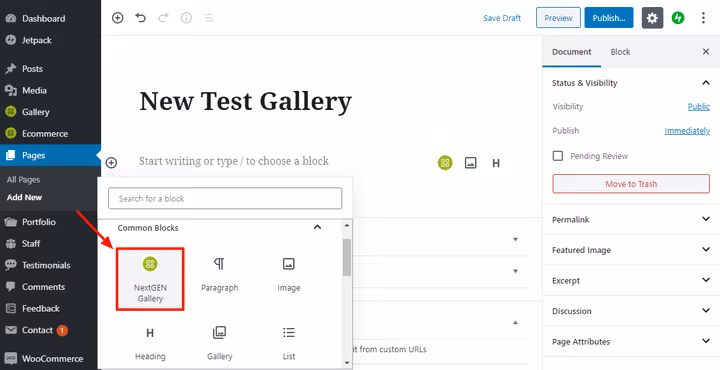The image size is (720, 370).
Task: Expand the Featured Image section
Action: (631, 250)
